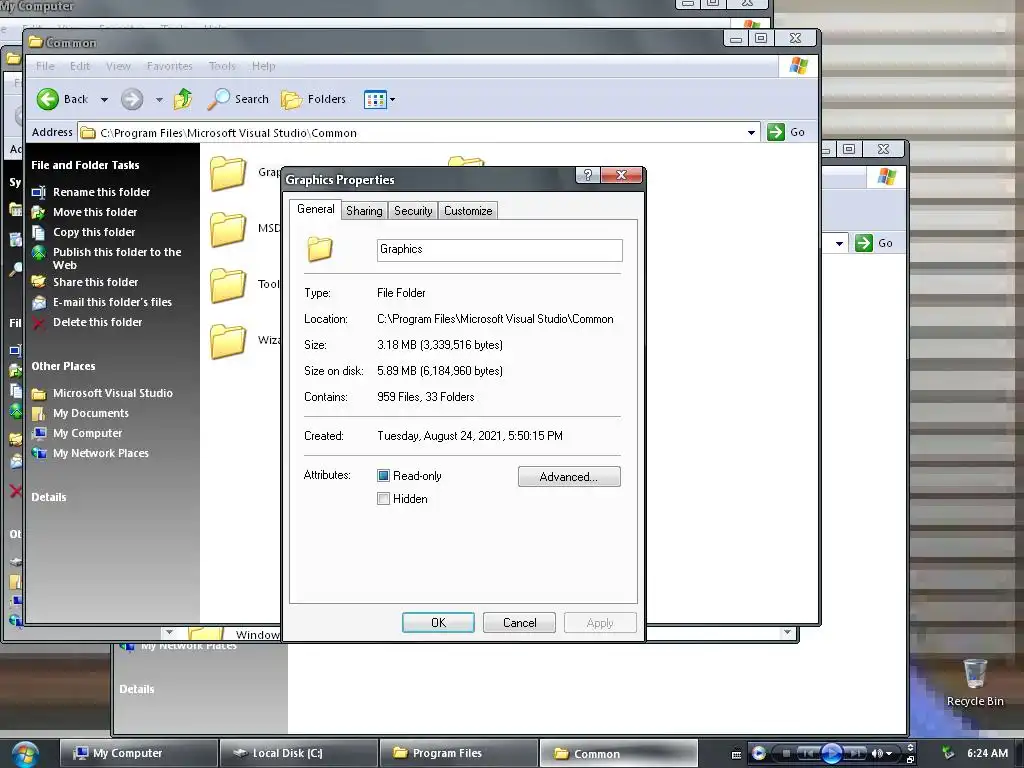The height and width of the screenshot is (768, 1024).
Task: Click Go button in Common window
Action: pyautogui.click(x=786, y=132)
